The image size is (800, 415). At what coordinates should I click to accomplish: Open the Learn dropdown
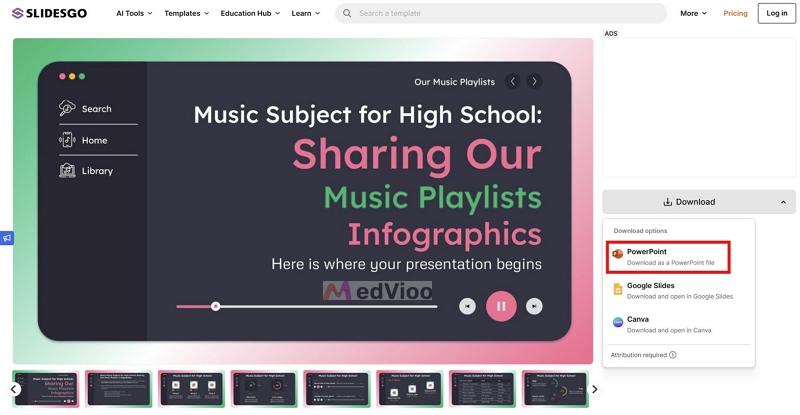click(x=306, y=13)
